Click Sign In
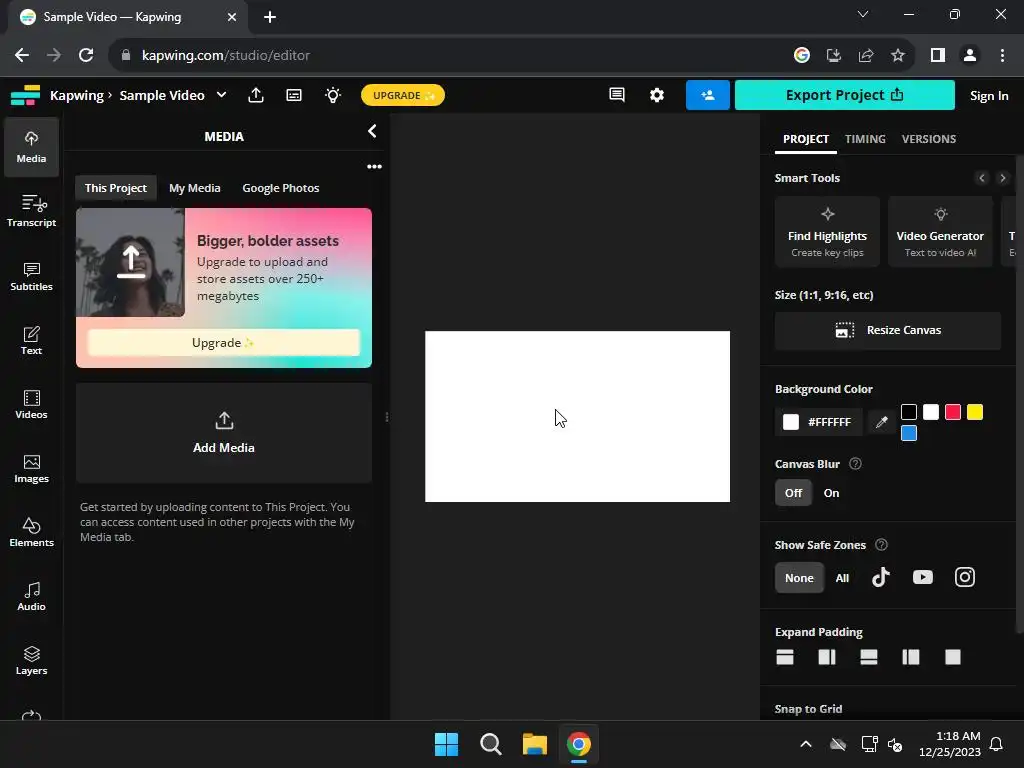The image size is (1024, 768). tap(989, 96)
